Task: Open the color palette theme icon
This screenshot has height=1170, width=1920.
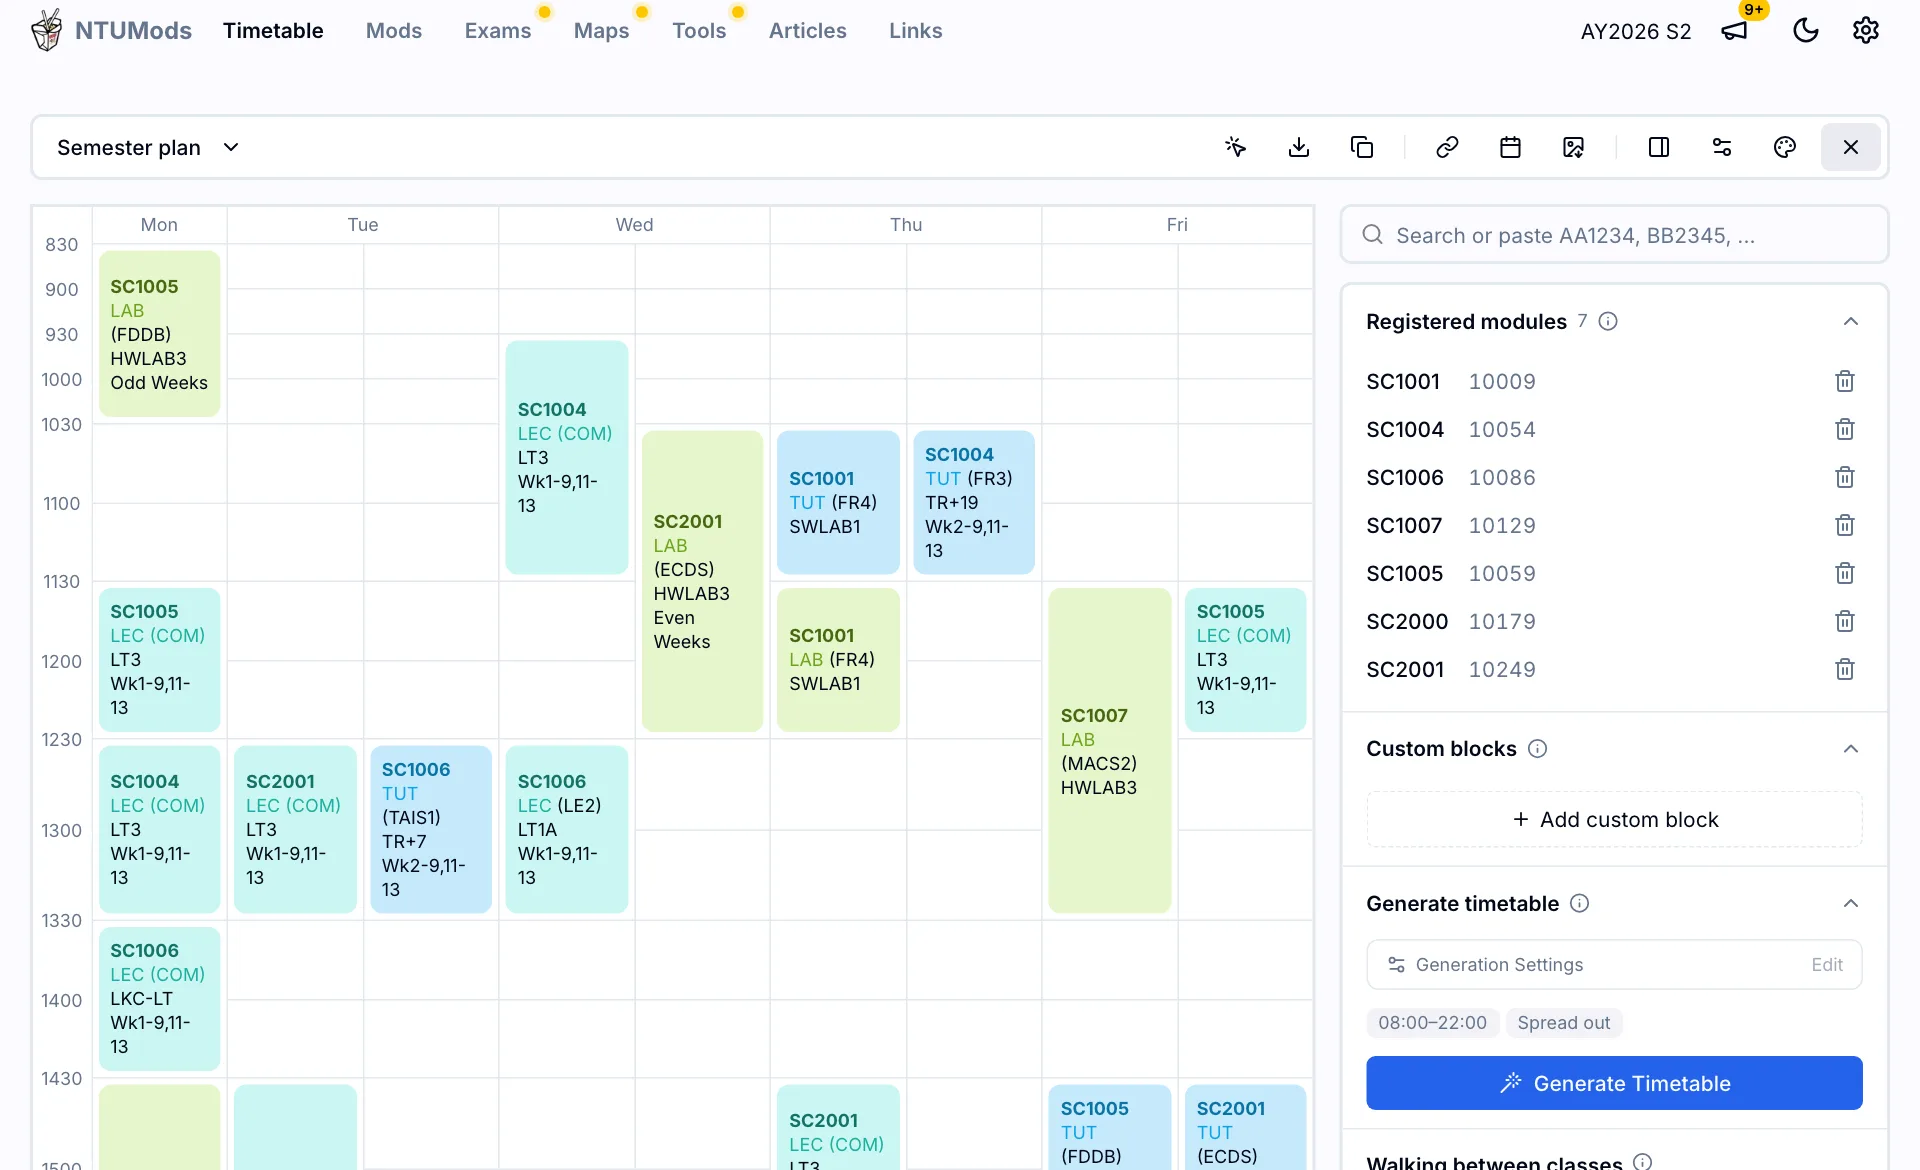Action: (x=1785, y=148)
